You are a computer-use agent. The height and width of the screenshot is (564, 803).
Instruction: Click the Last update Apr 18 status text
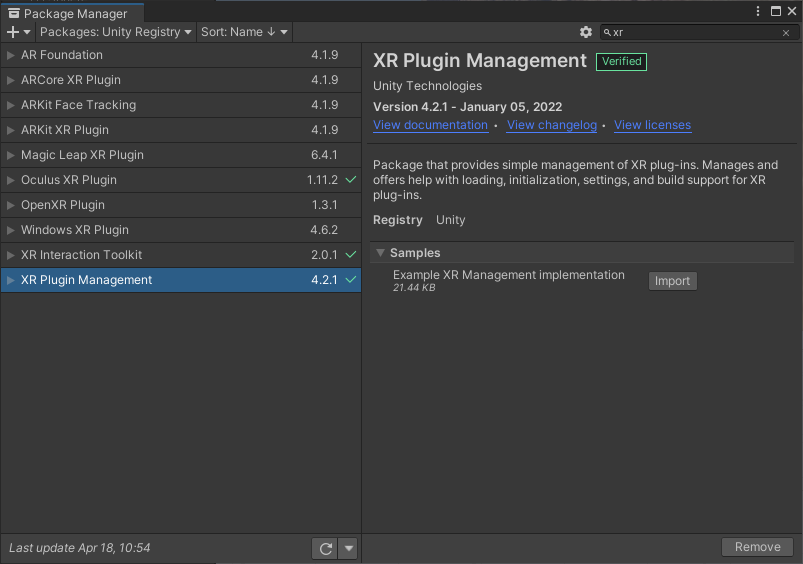[x=80, y=548]
